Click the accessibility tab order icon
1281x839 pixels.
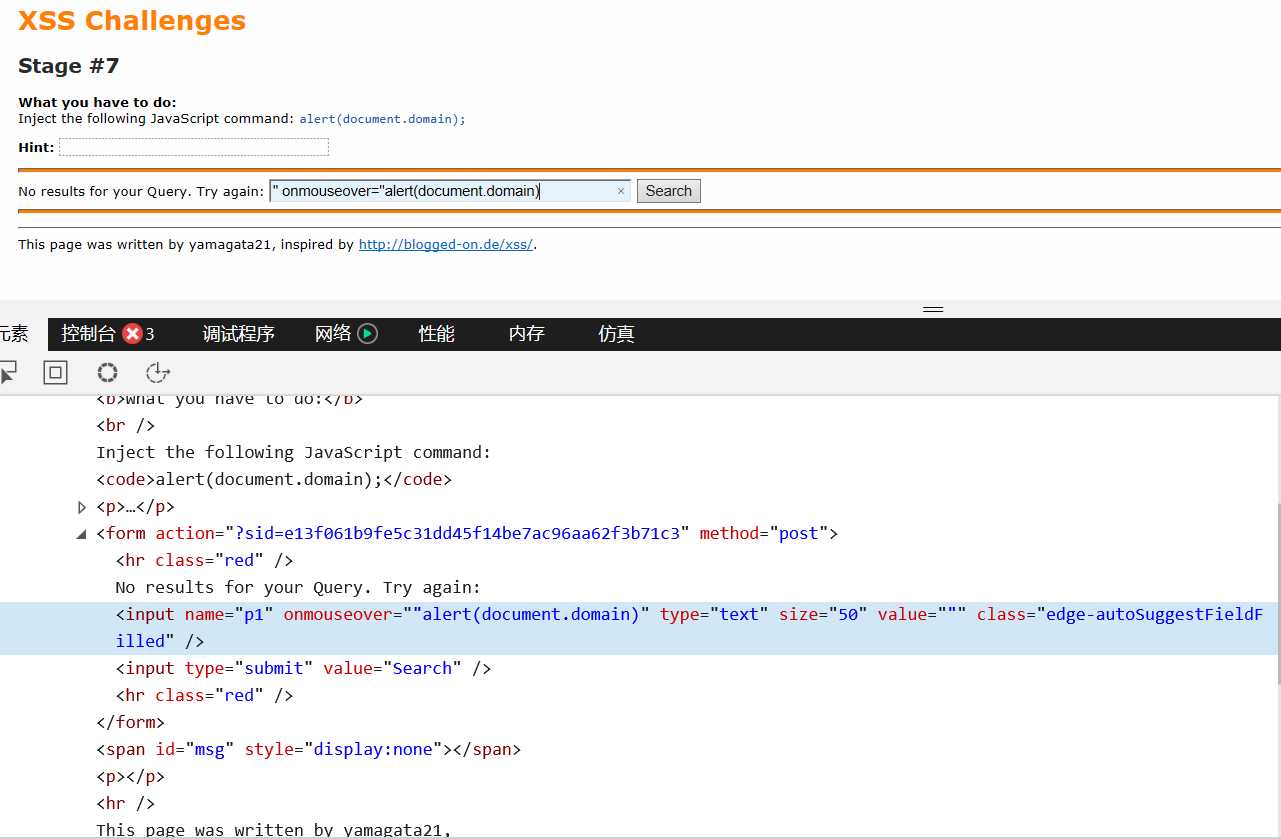click(x=158, y=373)
